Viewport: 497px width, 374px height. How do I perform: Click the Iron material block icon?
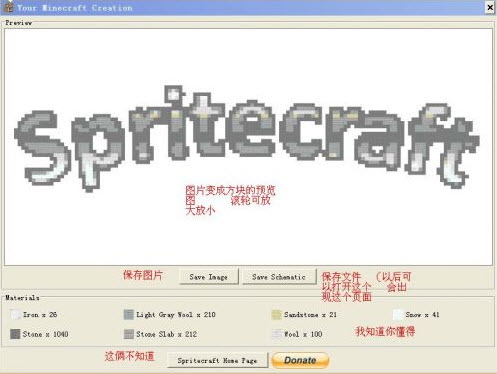[15, 314]
